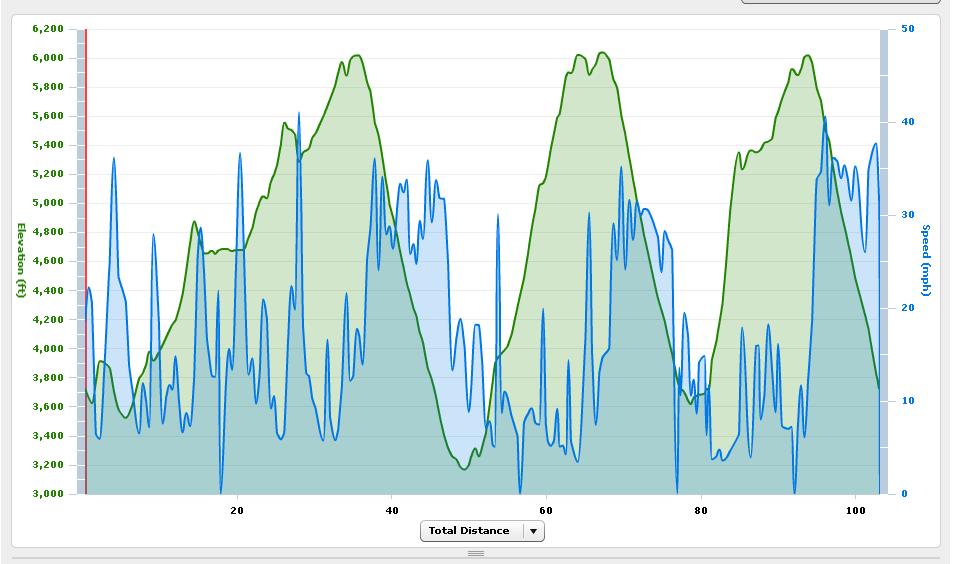Click the 20 distance tick label
Image resolution: width=957 pixels, height=564 pixels.
237,510
